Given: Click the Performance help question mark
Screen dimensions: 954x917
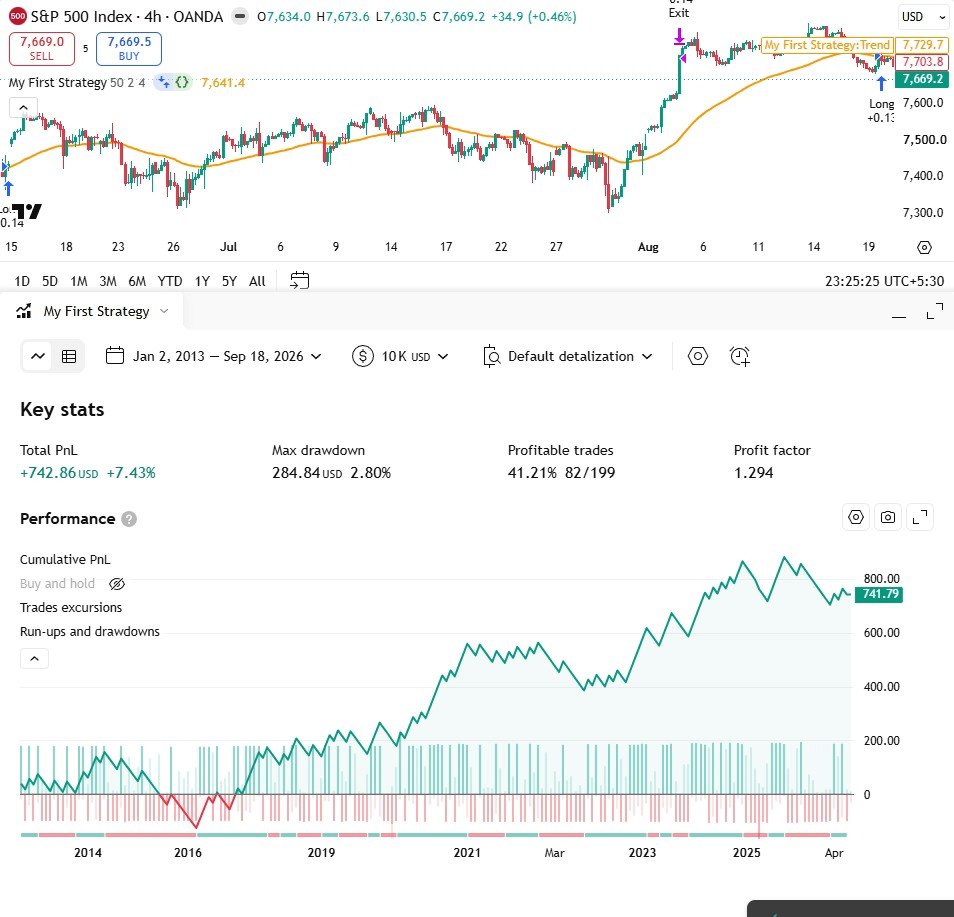Looking at the screenshot, I should (128, 519).
